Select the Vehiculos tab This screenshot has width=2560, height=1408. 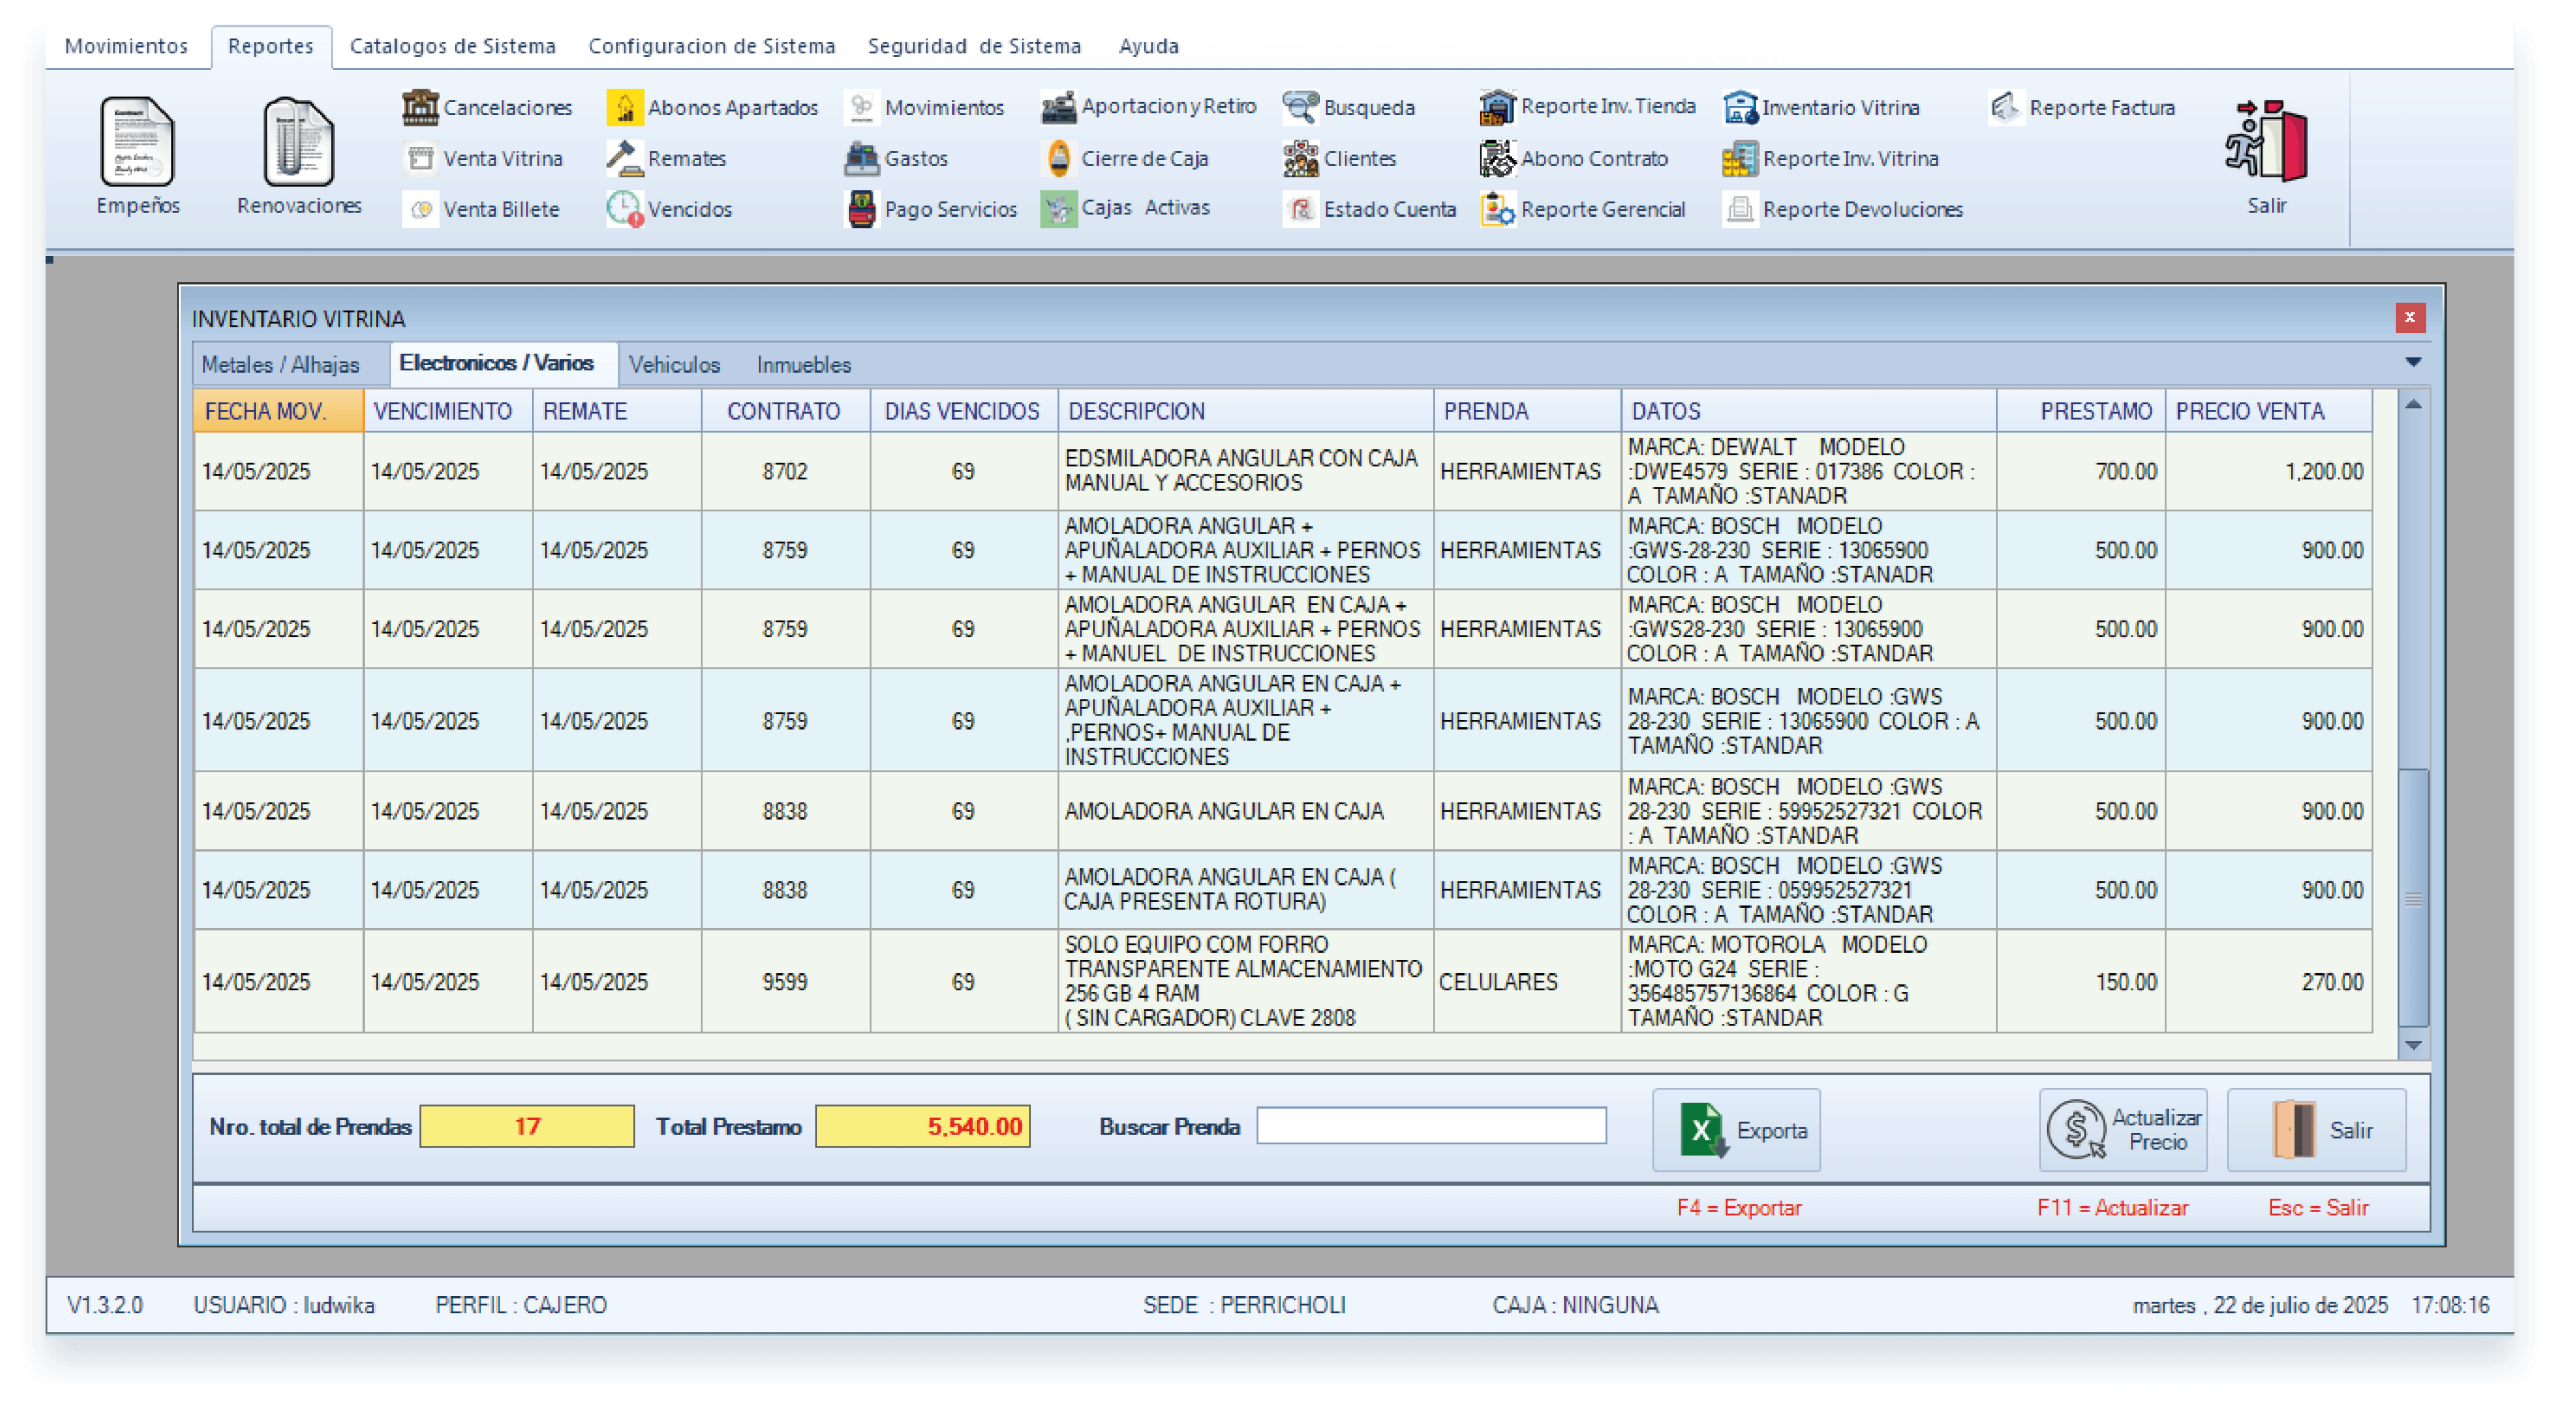(674, 365)
